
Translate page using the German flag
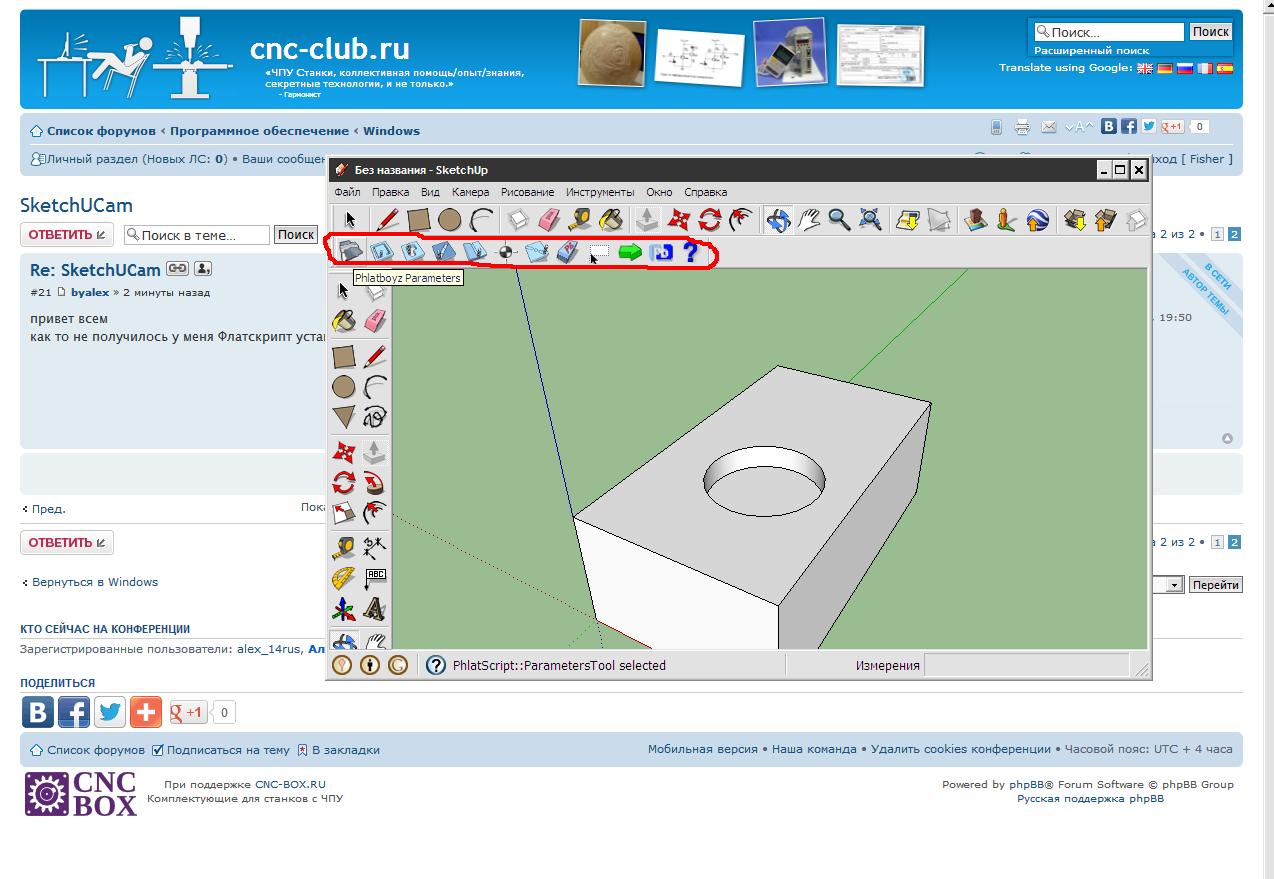click(1165, 69)
